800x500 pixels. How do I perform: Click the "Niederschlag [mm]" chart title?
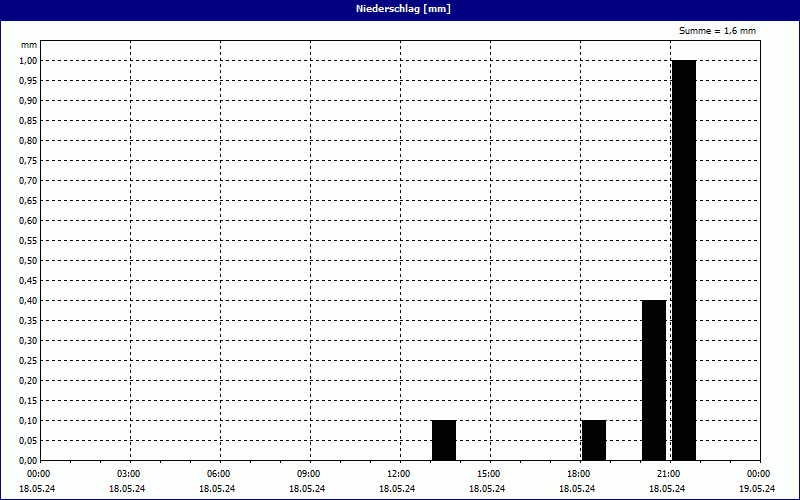click(403, 9)
